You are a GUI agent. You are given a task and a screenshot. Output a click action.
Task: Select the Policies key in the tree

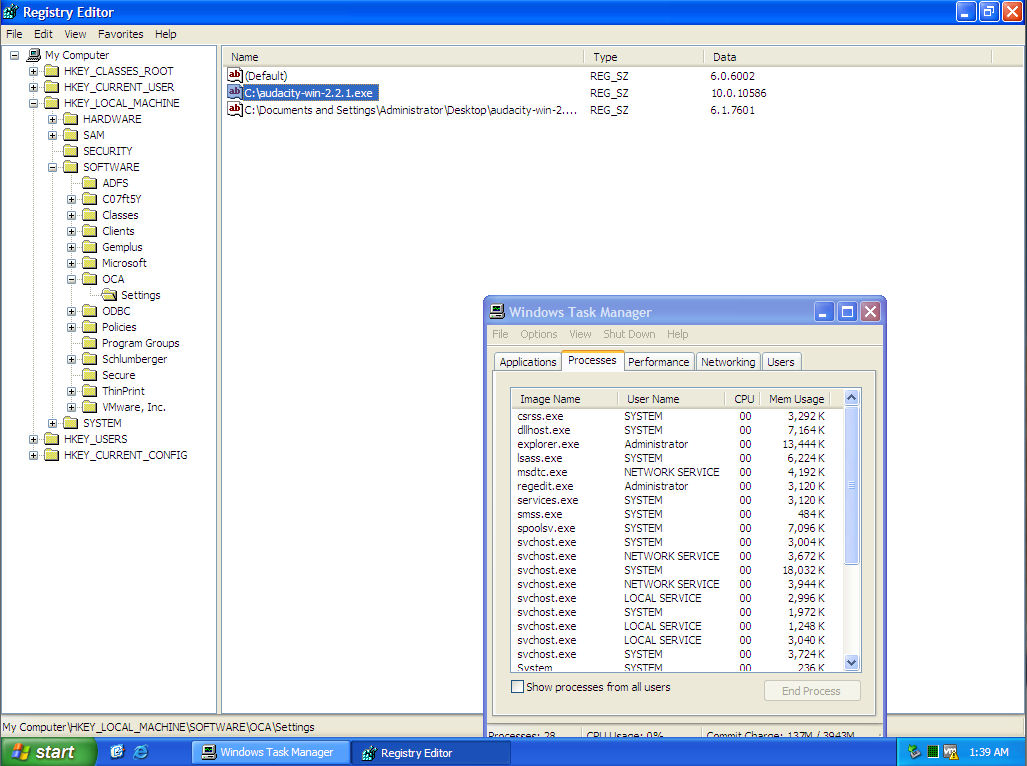(119, 327)
